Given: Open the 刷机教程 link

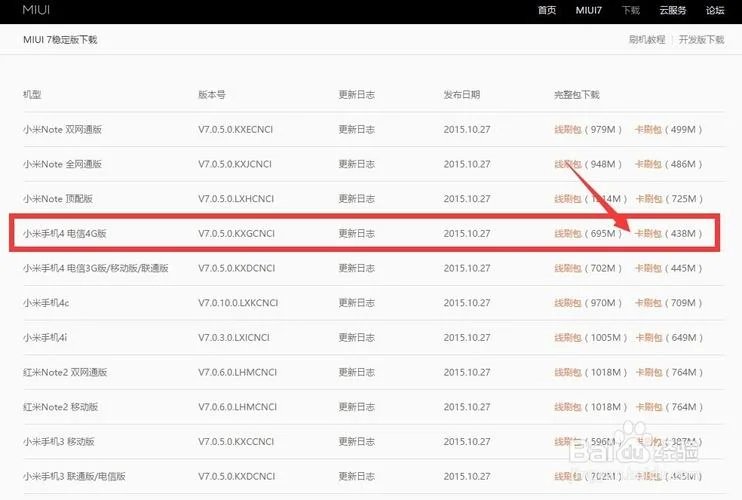Looking at the screenshot, I should pyautogui.click(x=647, y=40).
